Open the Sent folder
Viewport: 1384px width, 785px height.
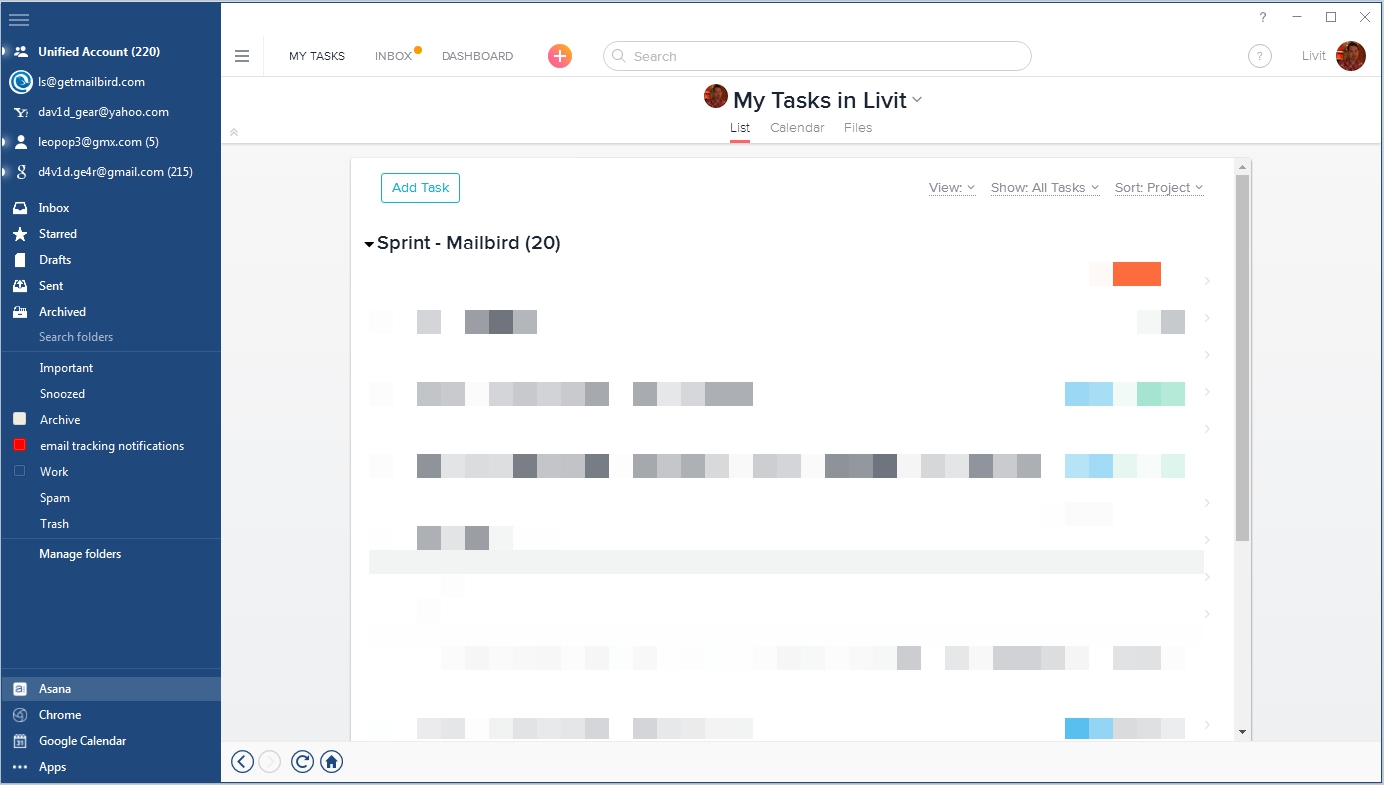coord(51,286)
